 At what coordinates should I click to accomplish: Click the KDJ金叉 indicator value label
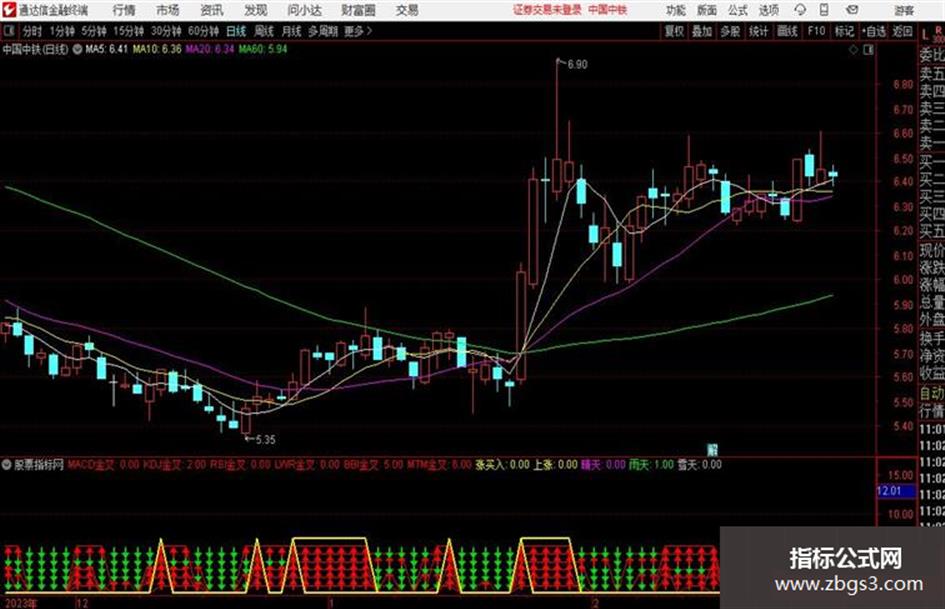[x=174, y=465]
